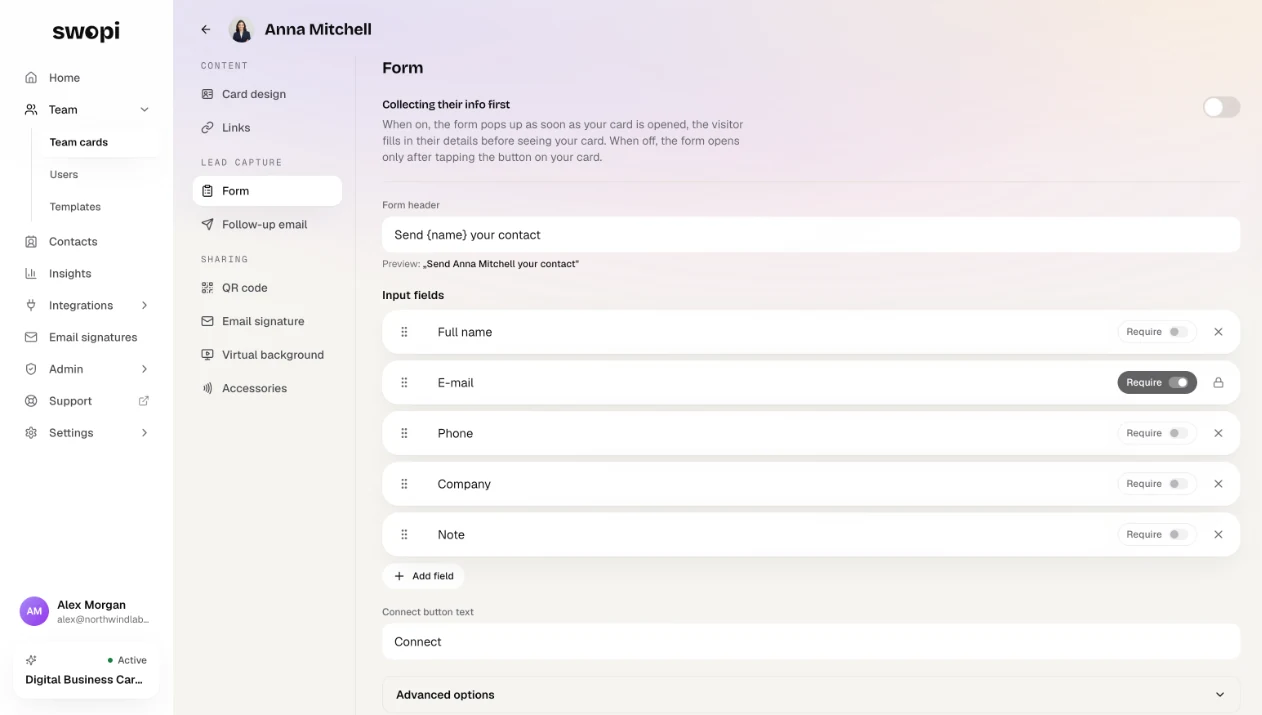
Task: Click the Virtual background monitor icon
Action: coord(207,355)
